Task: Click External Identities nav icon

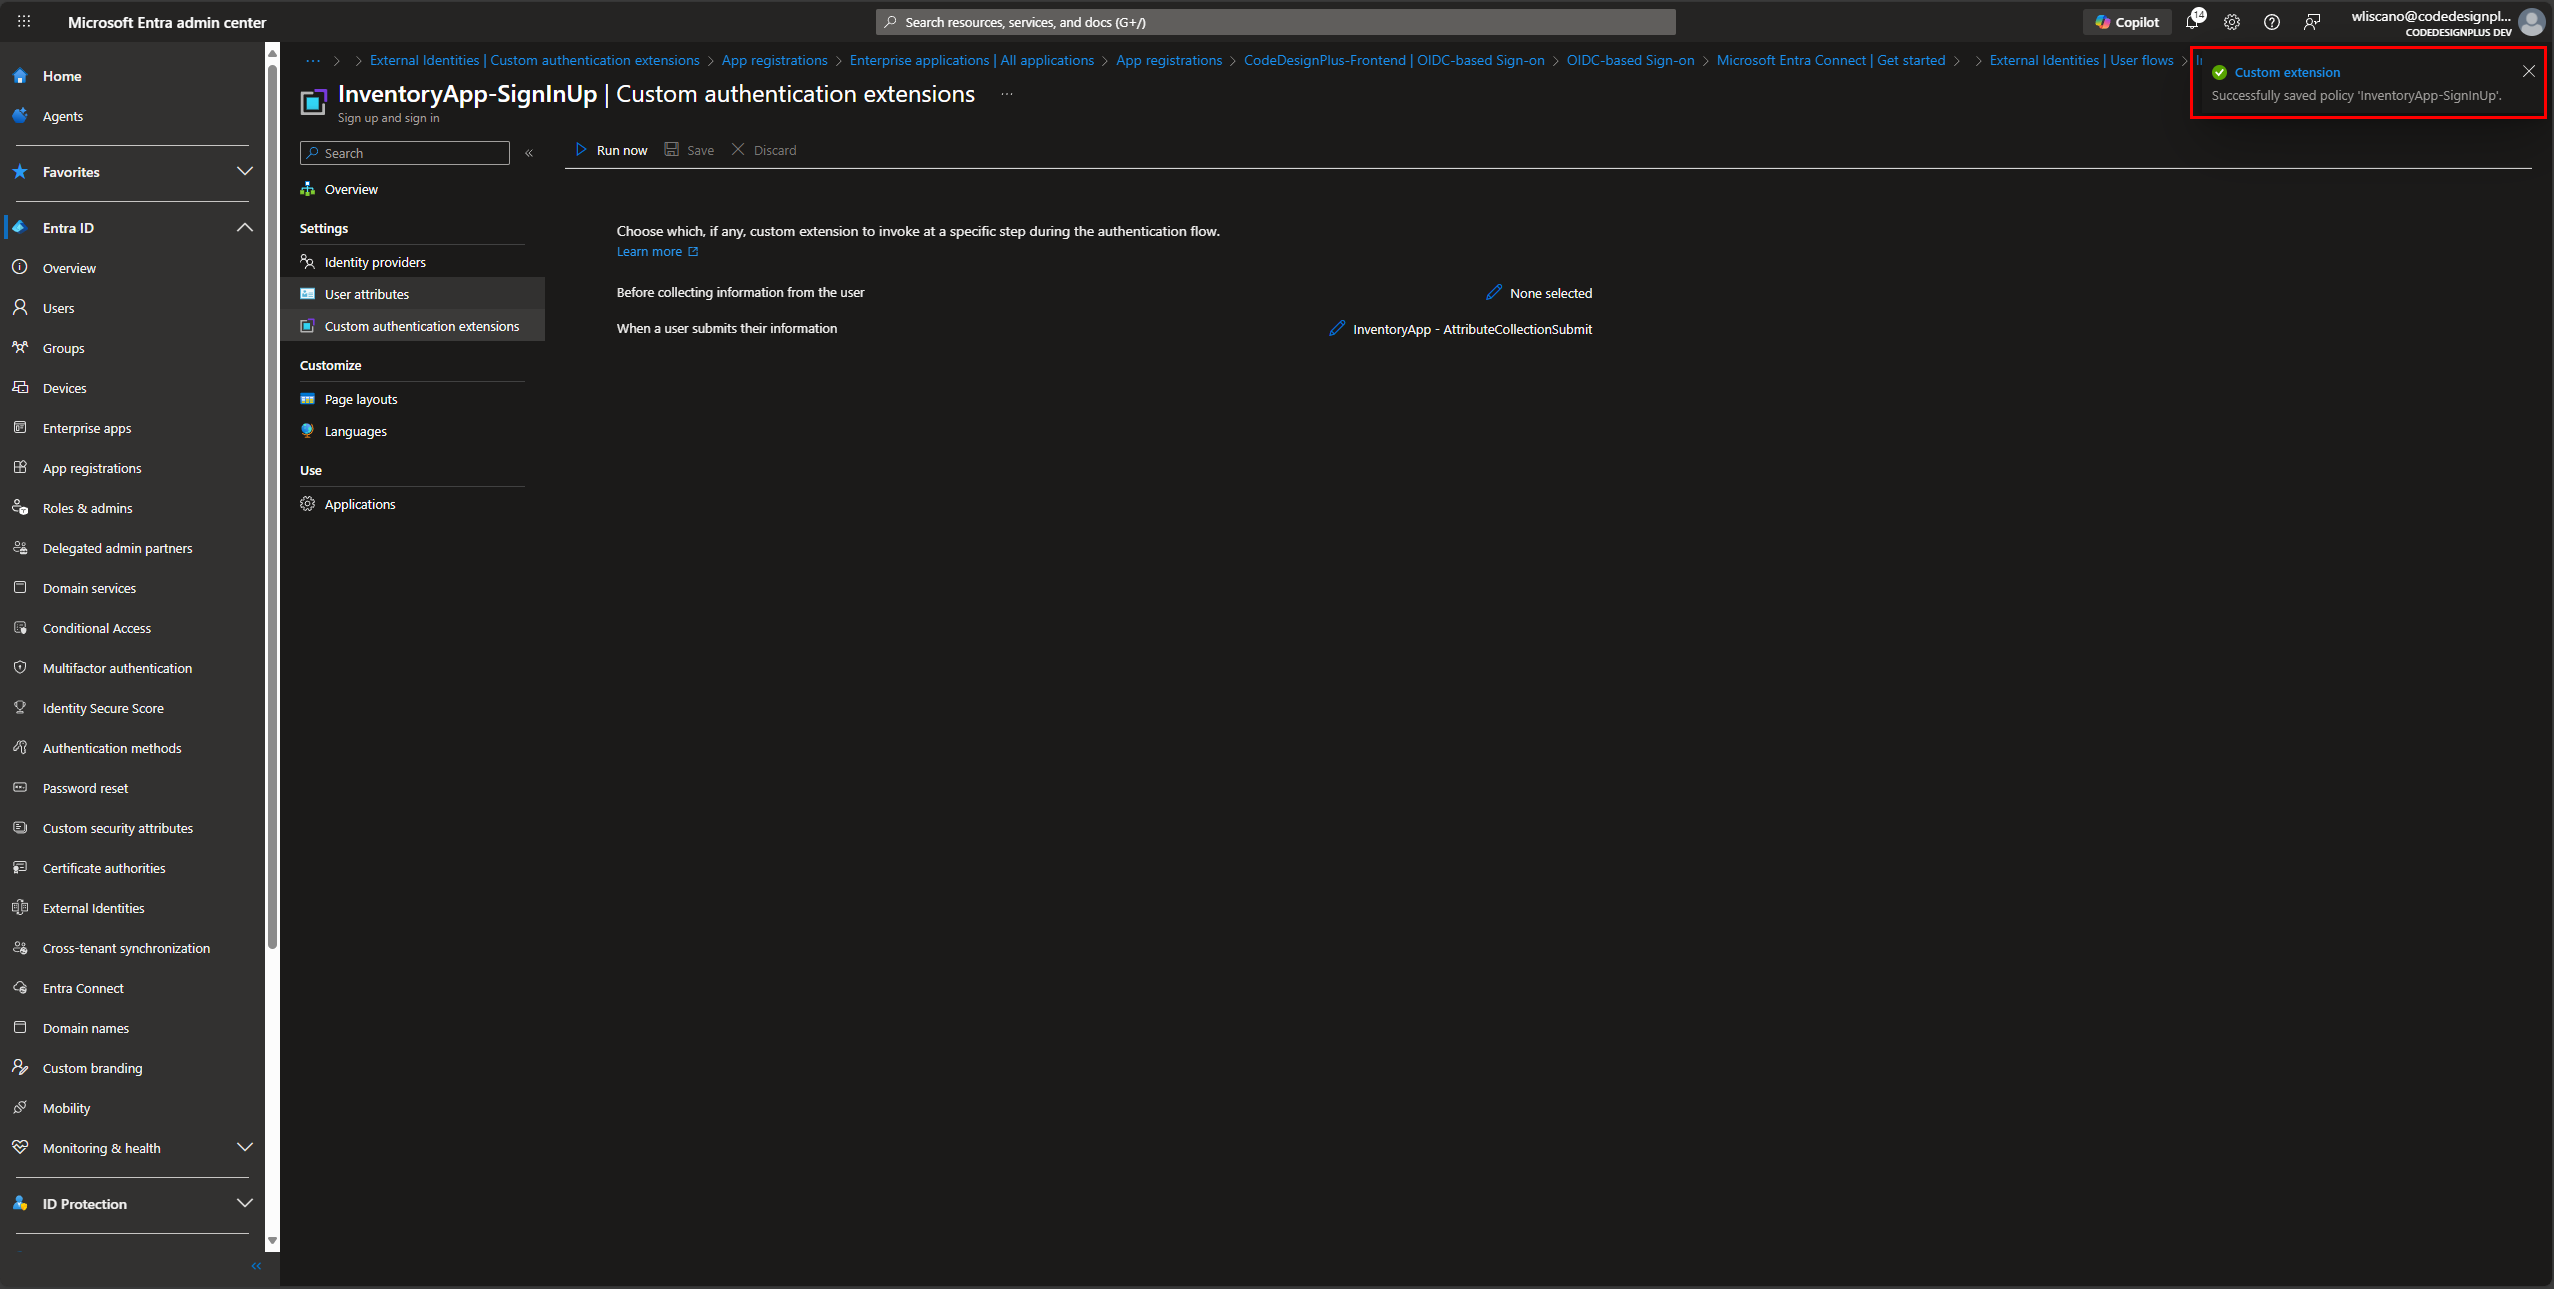Action: tap(20, 907)
